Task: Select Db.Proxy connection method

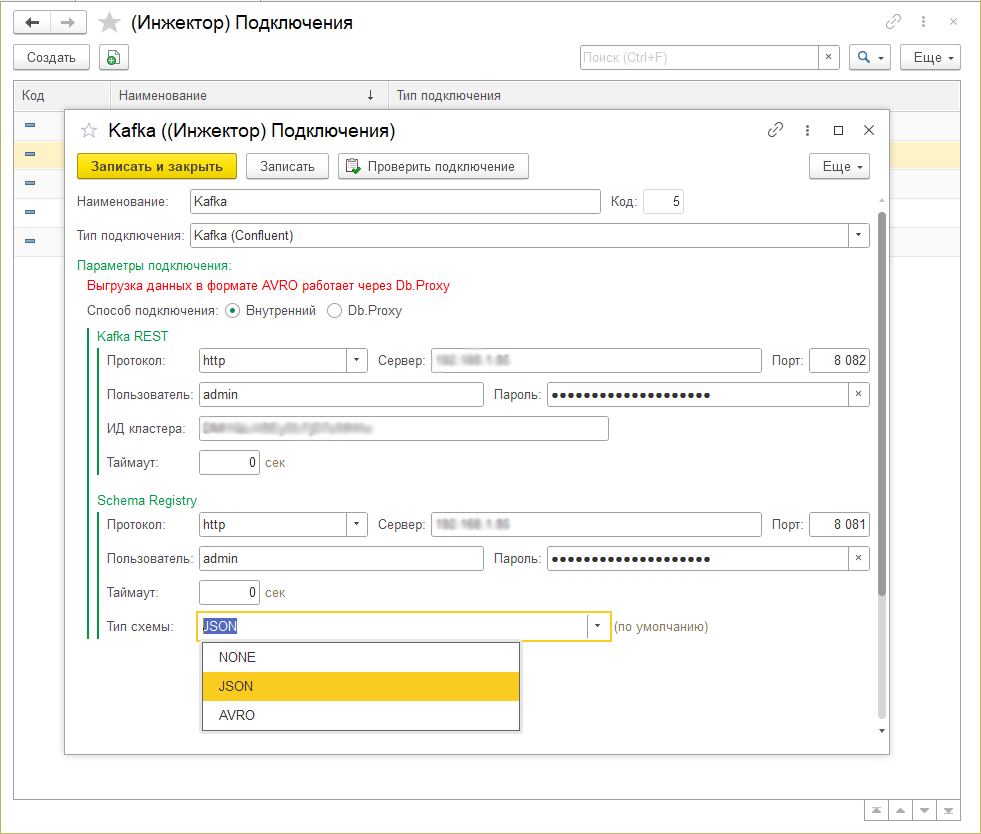Action: coord(335,310)
